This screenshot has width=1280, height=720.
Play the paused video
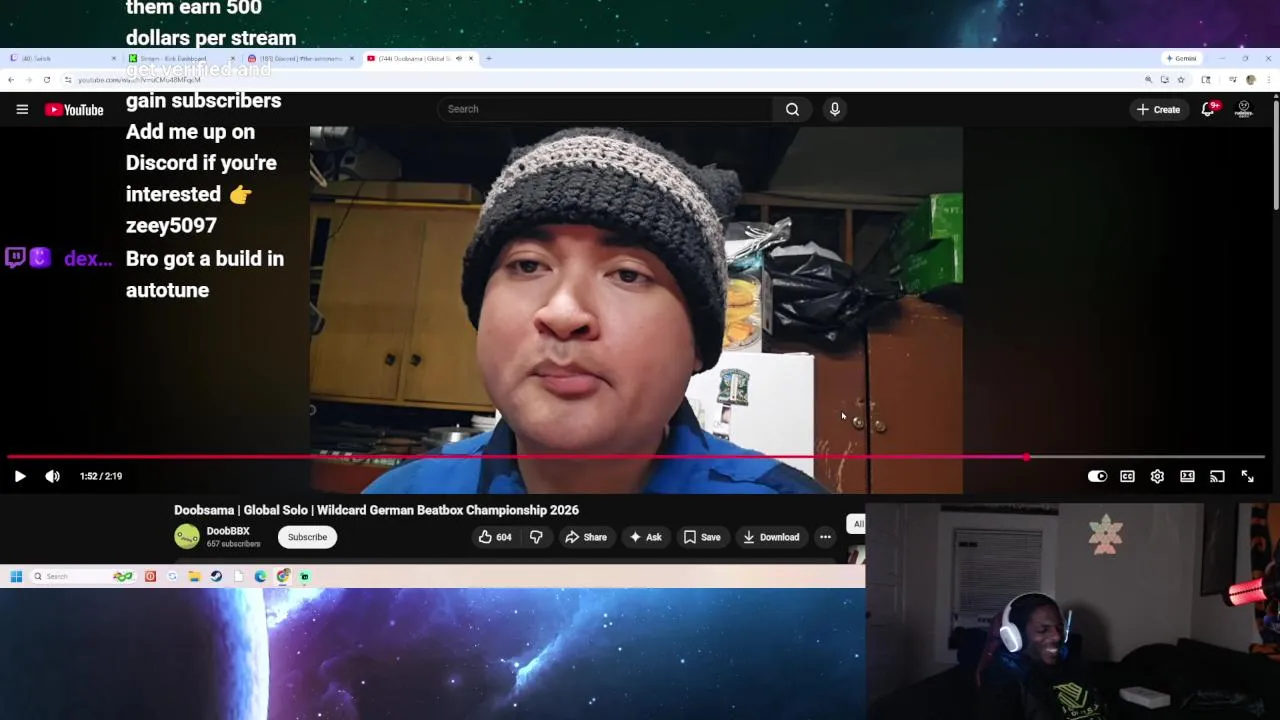point(20,476)
